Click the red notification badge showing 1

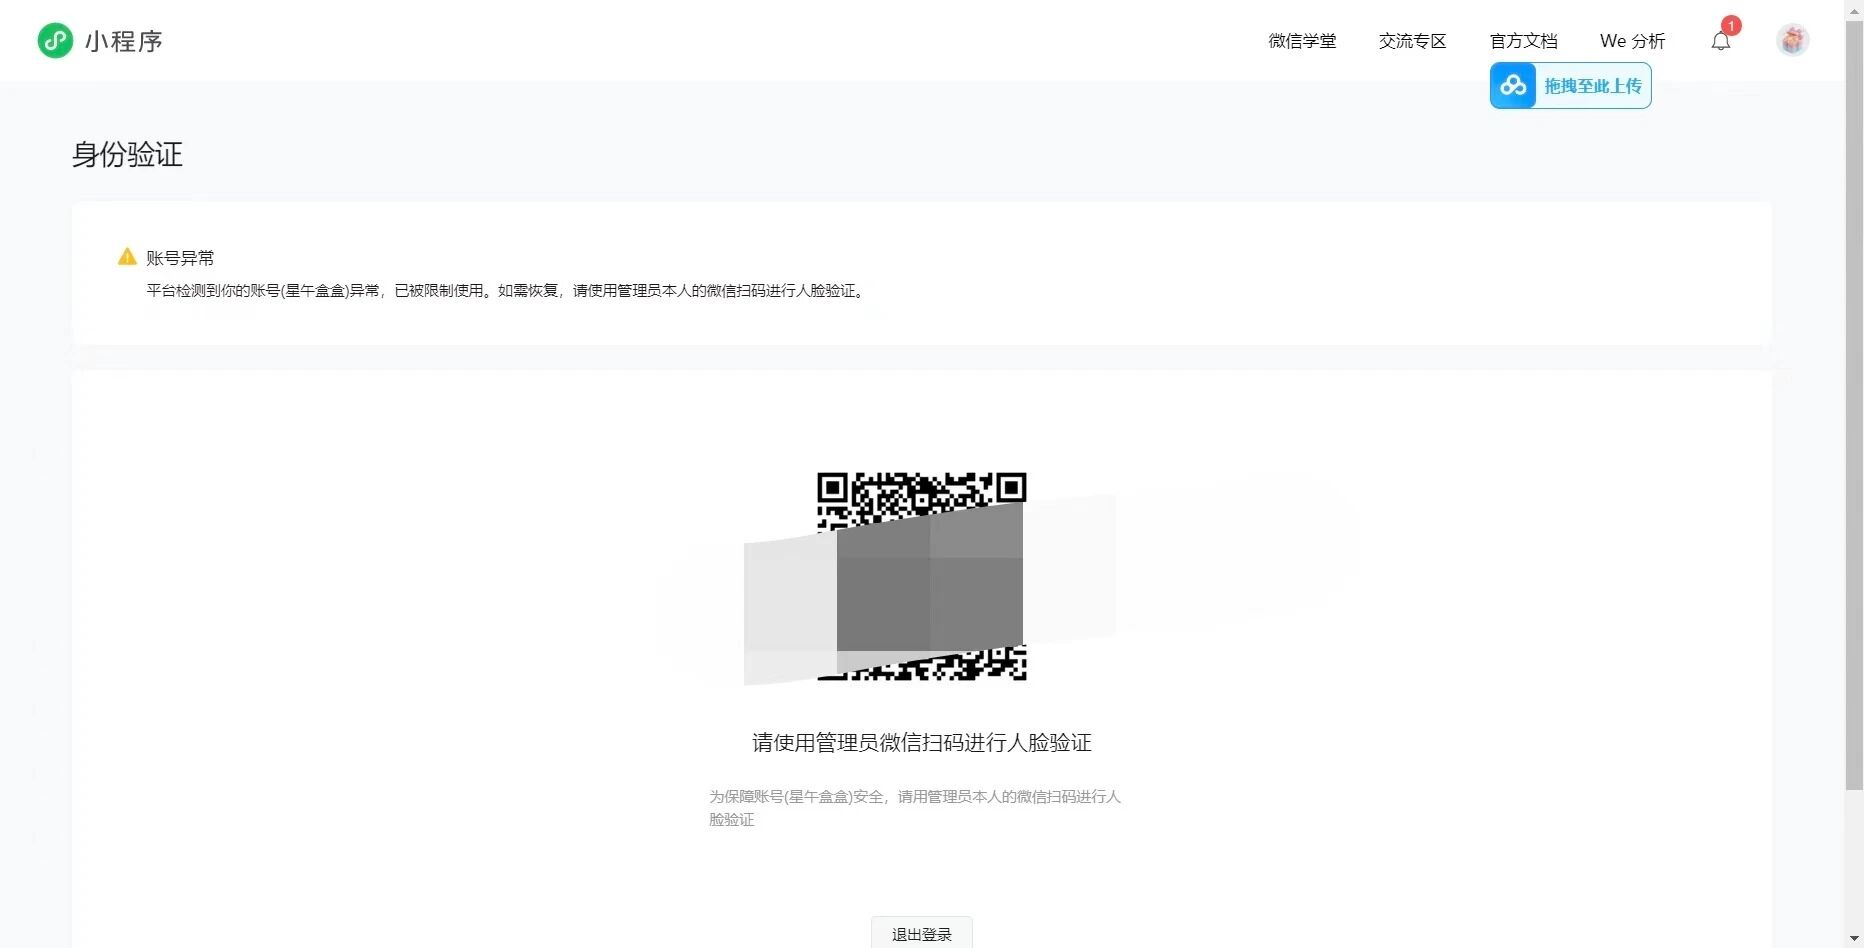(x=1731, y=26)
